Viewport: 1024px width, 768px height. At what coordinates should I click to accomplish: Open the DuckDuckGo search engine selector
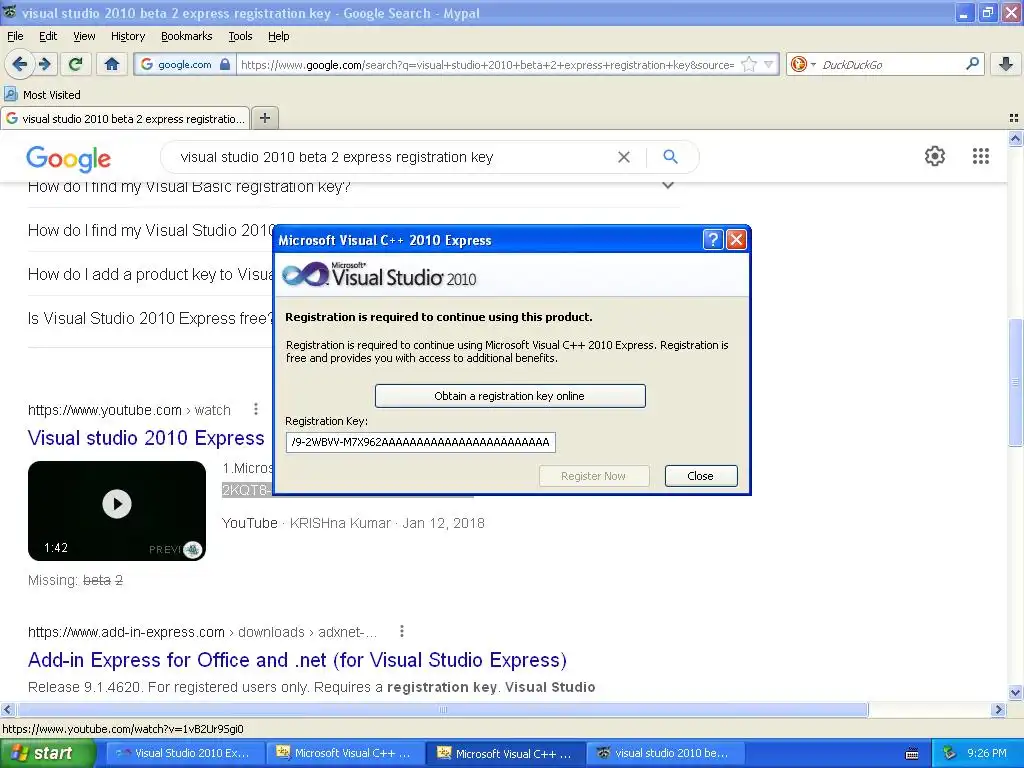click(803, 65)
